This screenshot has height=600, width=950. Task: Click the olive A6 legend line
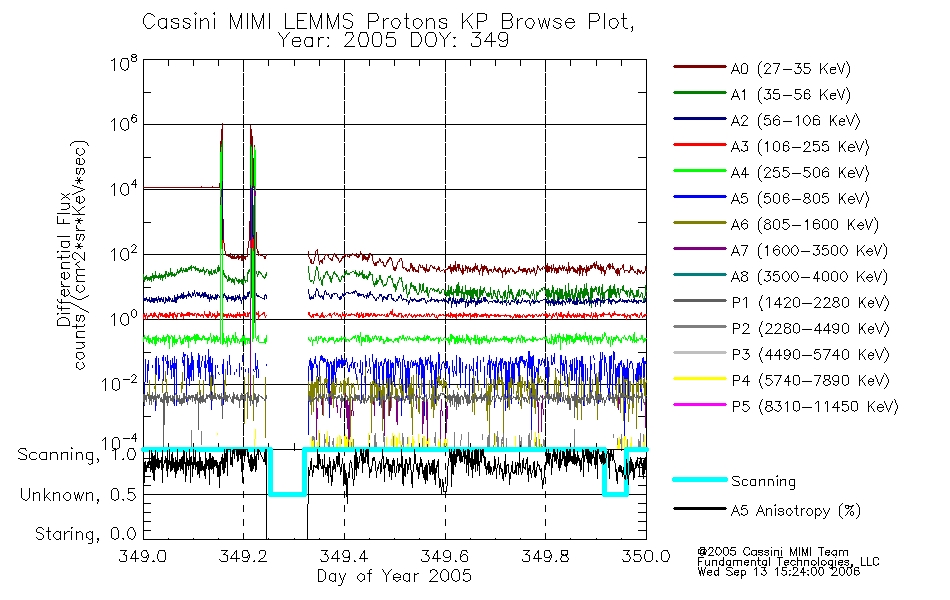(x=699, y=223)
